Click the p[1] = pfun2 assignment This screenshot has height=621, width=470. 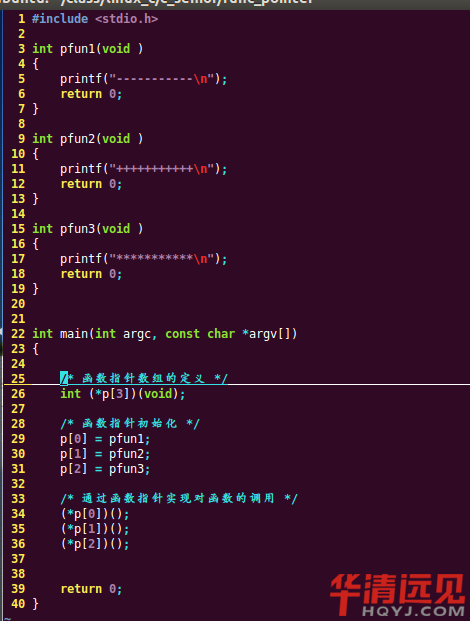point(105,454)
